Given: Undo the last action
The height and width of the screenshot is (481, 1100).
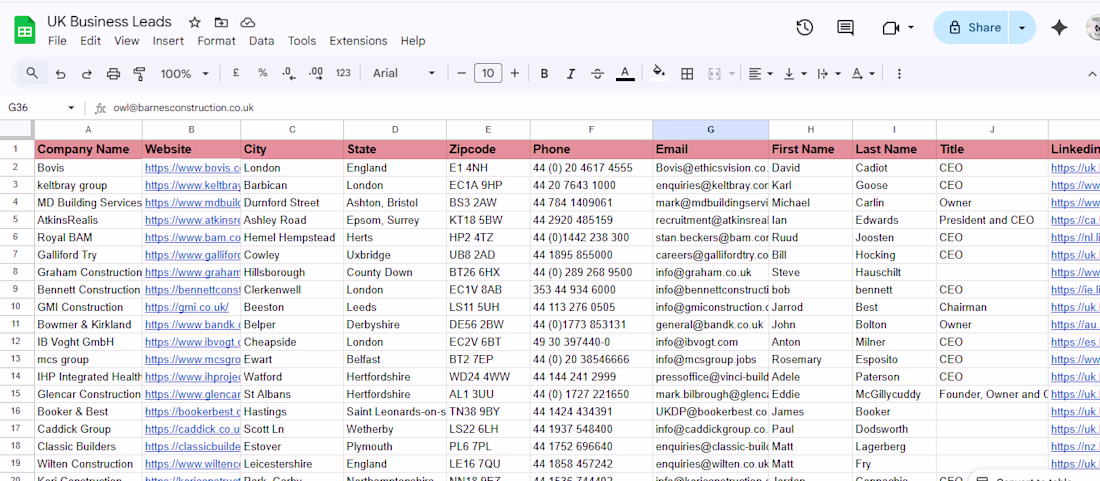Looking at the screenshot, I should pos(60,74).
